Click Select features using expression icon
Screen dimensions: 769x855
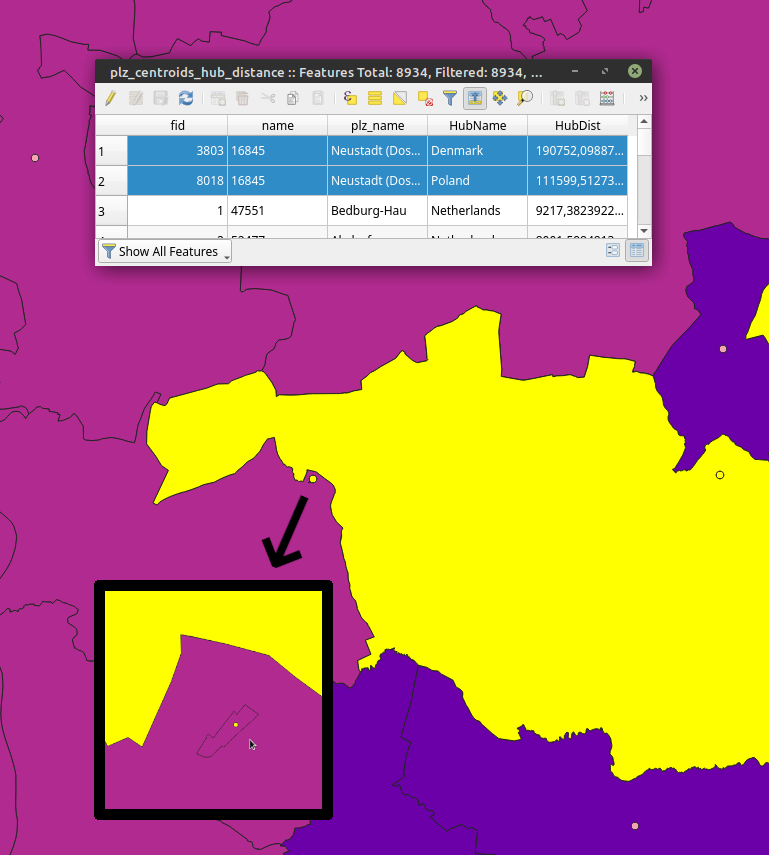tap(350, 98)
